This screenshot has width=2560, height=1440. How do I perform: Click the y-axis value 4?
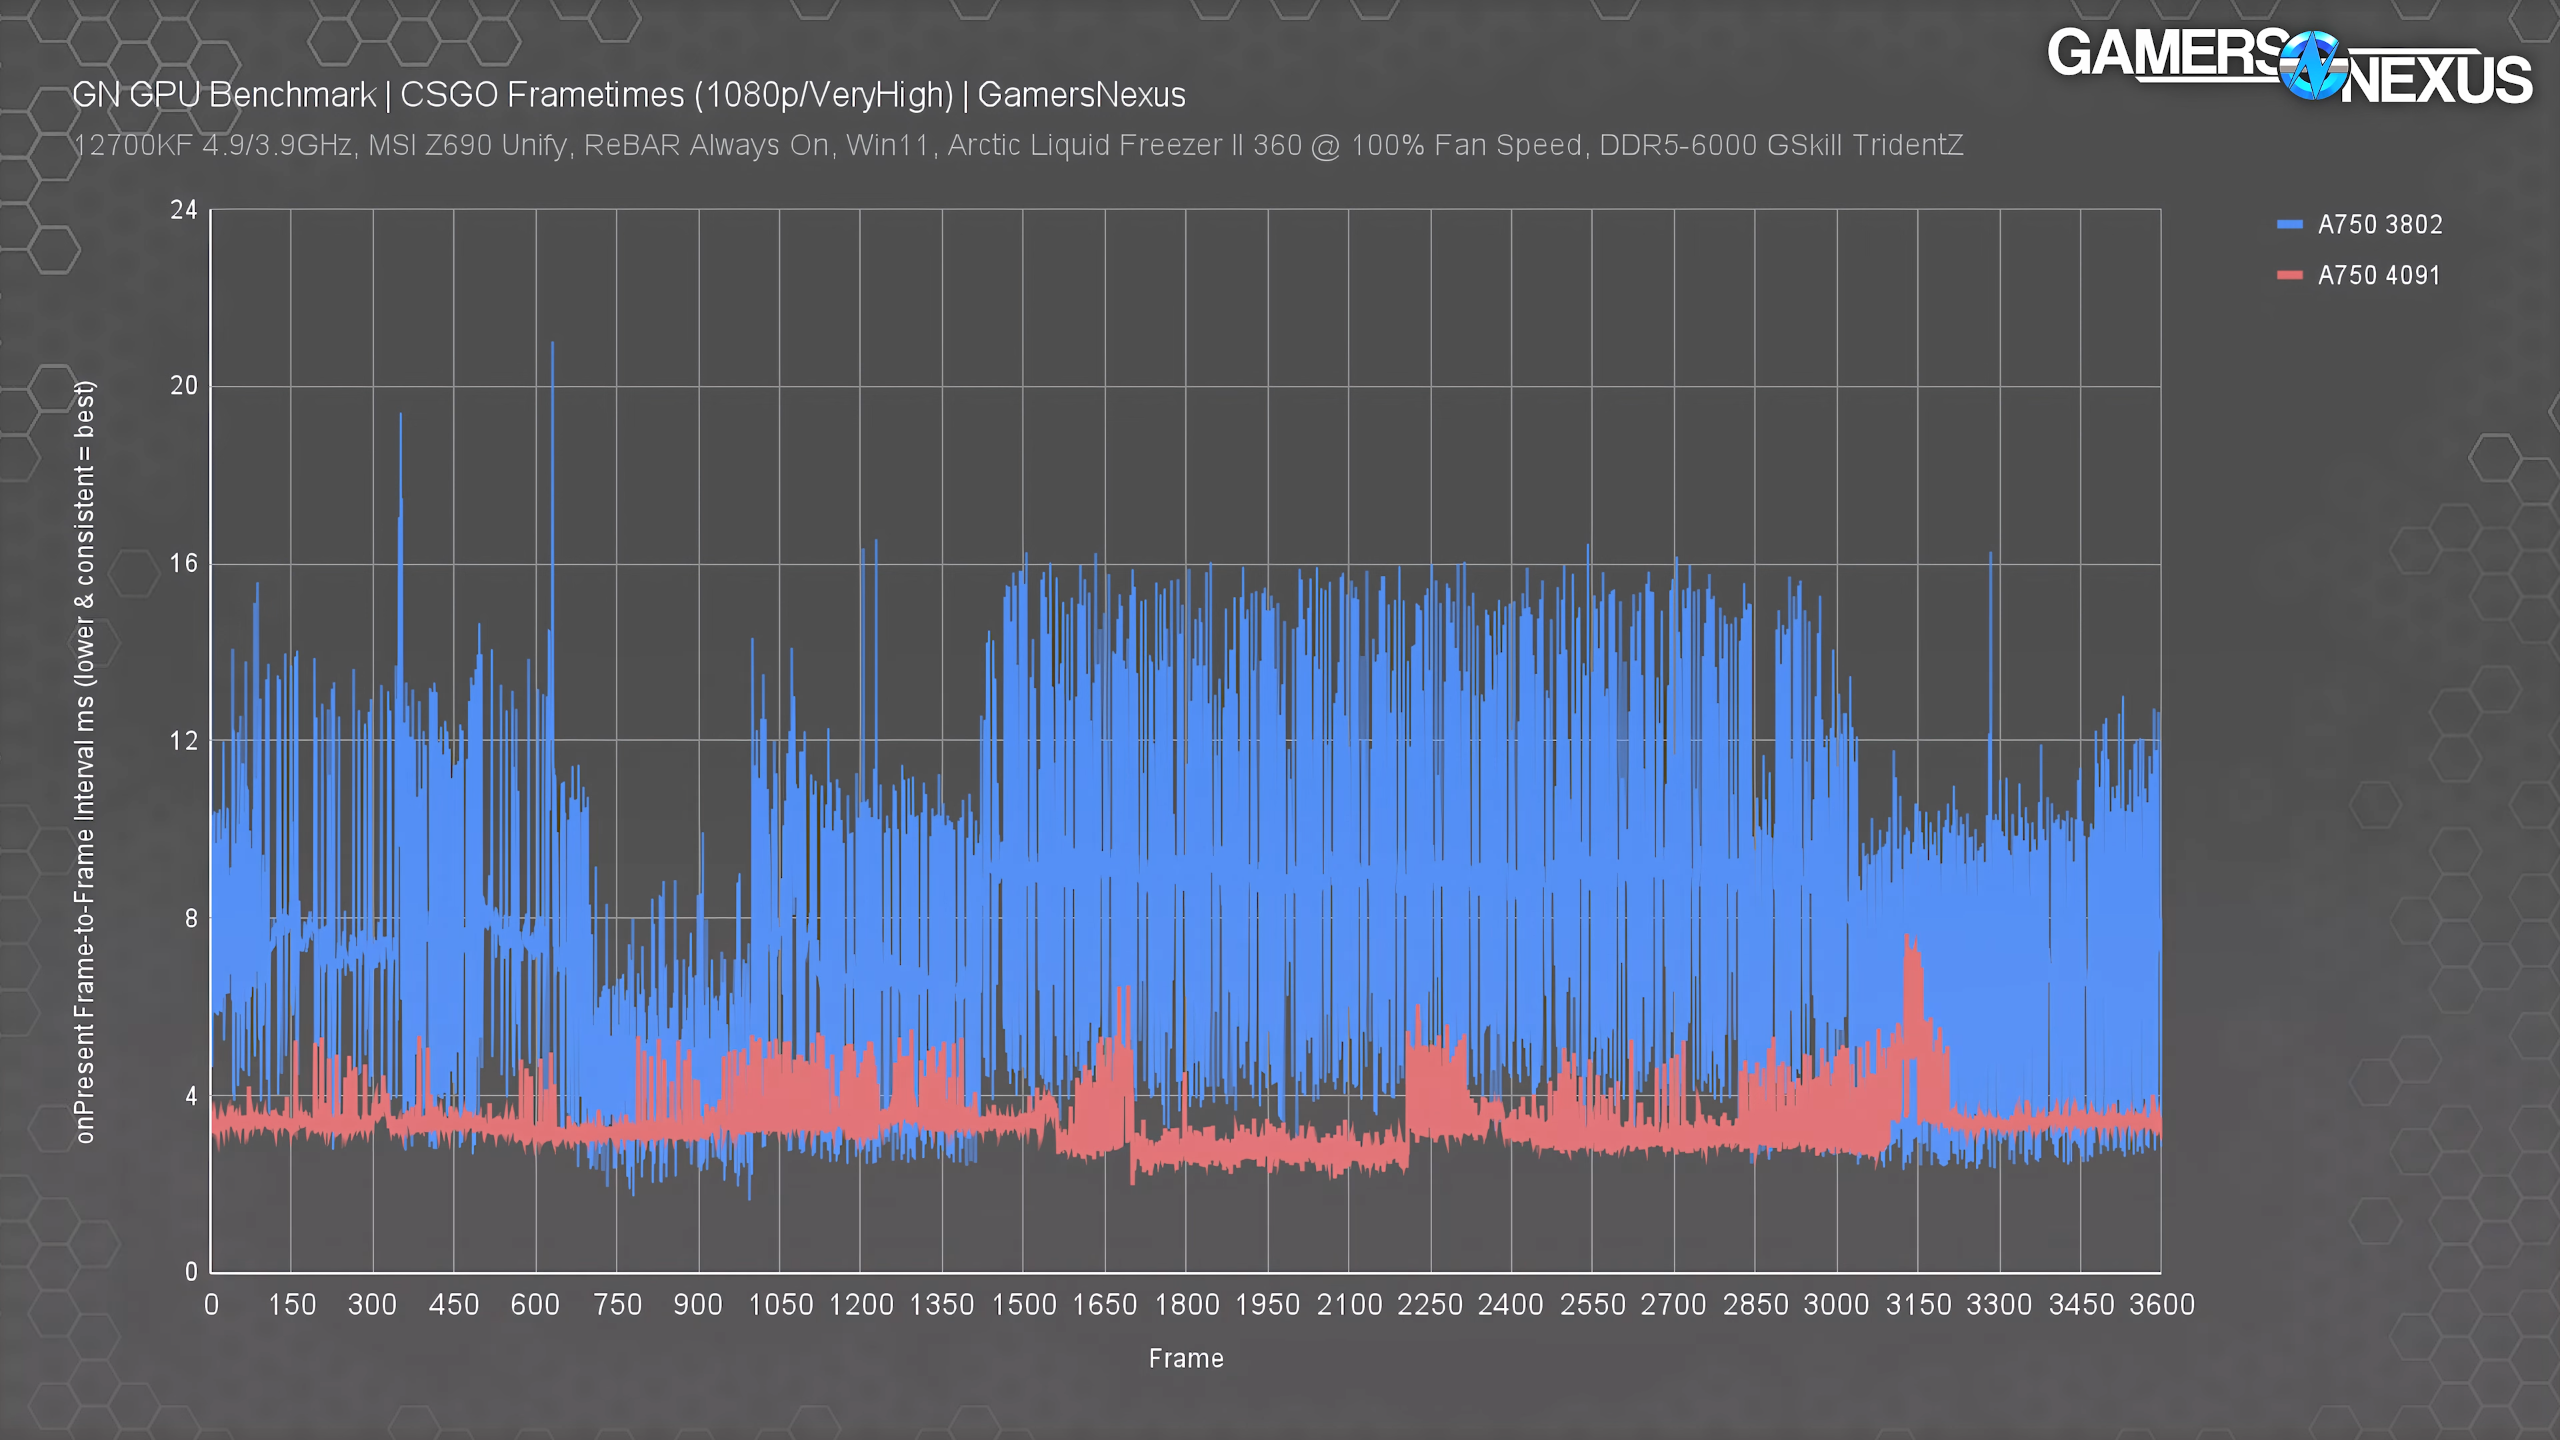point(191,1096)
